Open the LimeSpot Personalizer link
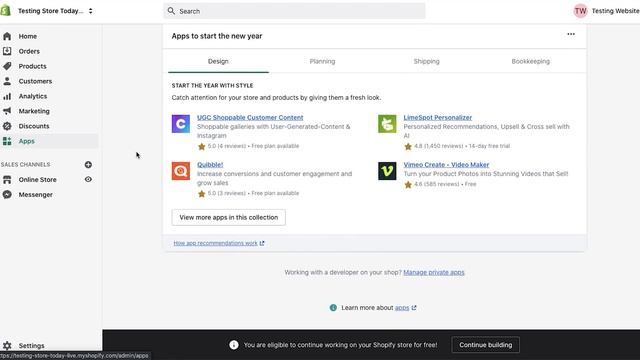This screenshot has width=640, height=360. click(x=438, y=118)
